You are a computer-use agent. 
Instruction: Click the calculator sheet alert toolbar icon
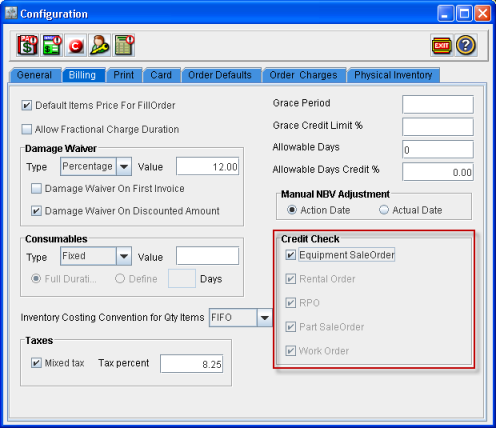(x=124, y=45)
